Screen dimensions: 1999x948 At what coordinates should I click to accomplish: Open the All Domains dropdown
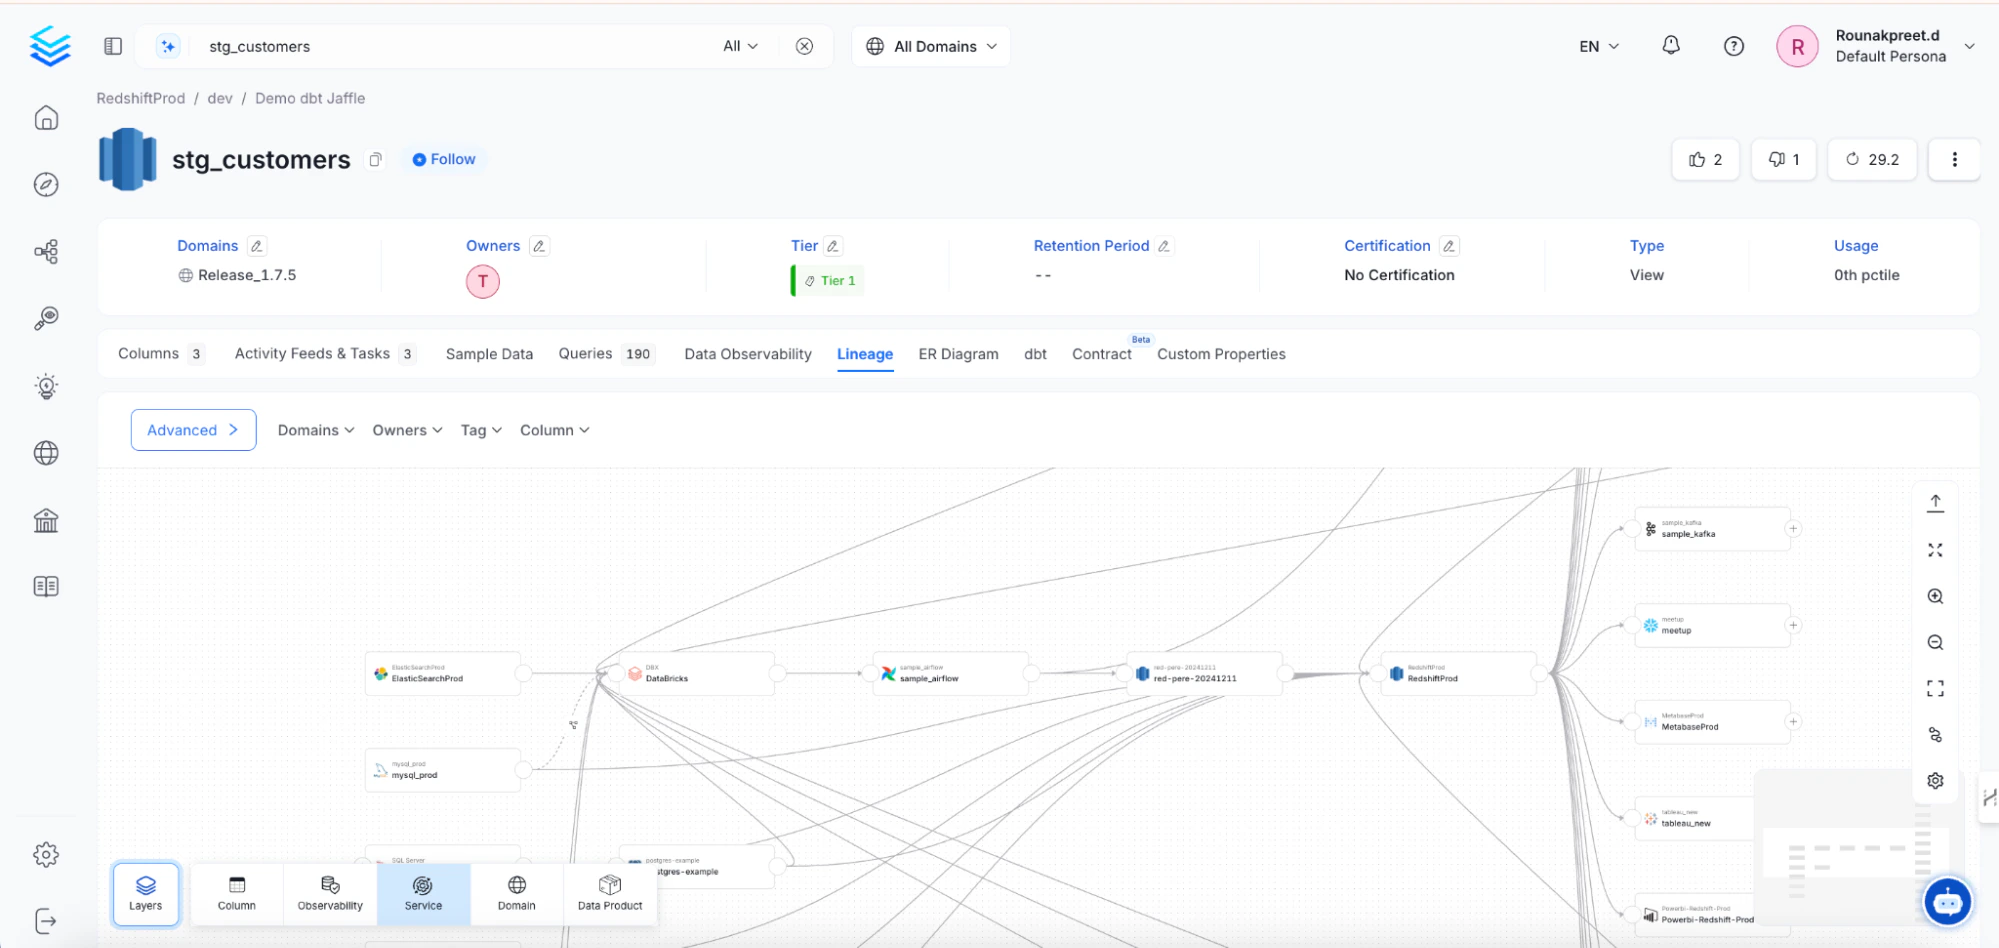(x=931, y=46)
